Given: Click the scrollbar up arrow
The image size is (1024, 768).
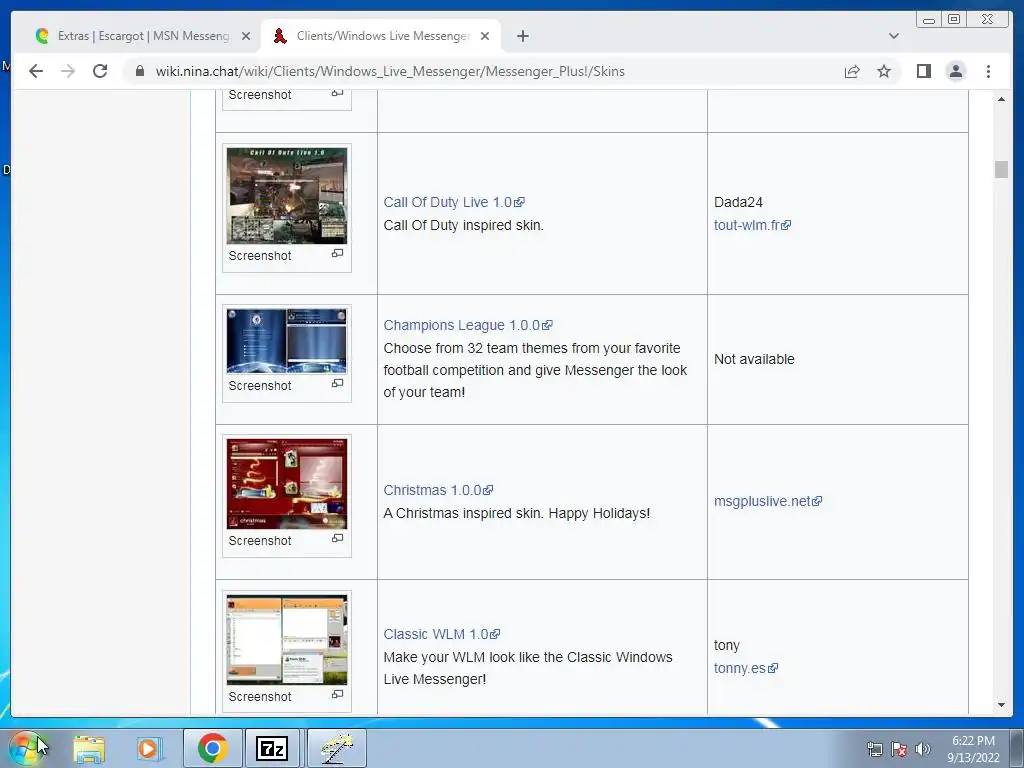Looking at the screenshot, I should point(1001,99).
